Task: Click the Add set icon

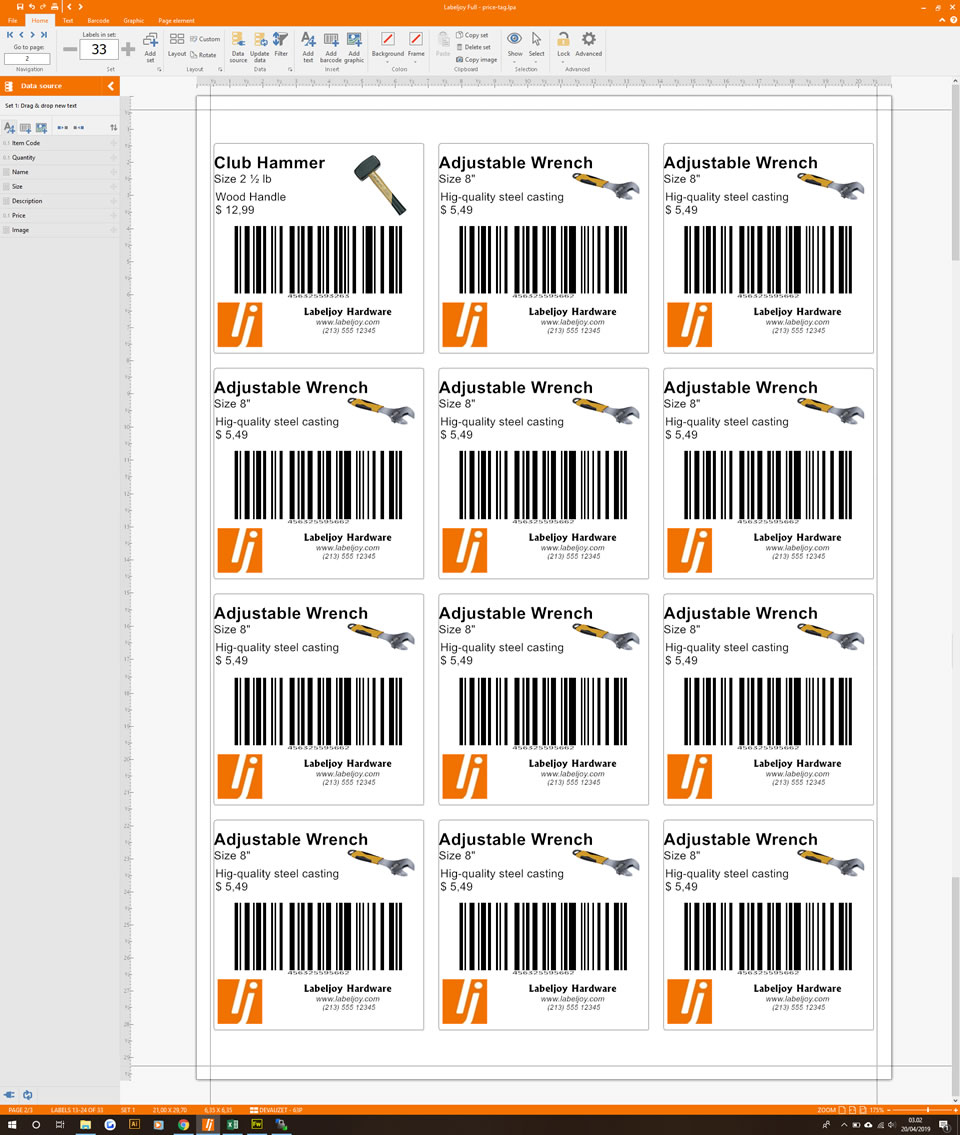Action: coord(150,46)
